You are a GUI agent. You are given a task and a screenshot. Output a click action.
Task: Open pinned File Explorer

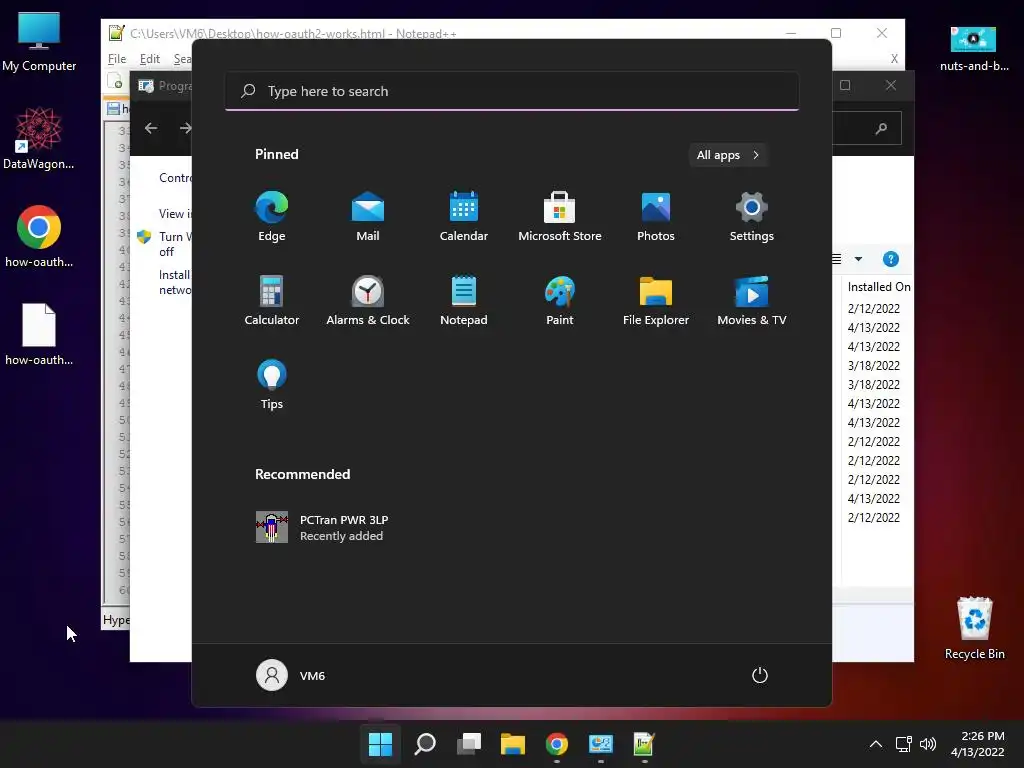pyautogui.click(x=656, y=300)
